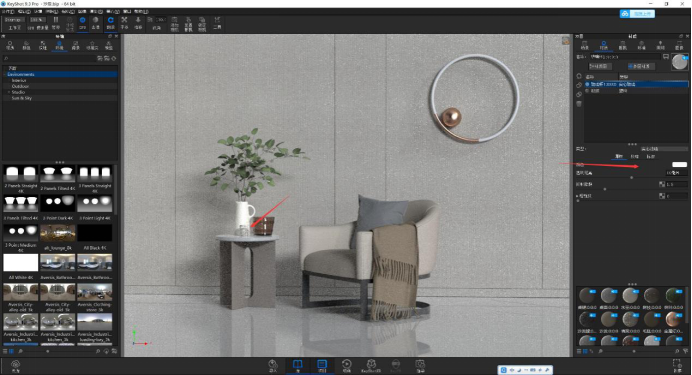Switch to Materials tab in library panel
Screen dimensions: 692x375
[10, 45]
